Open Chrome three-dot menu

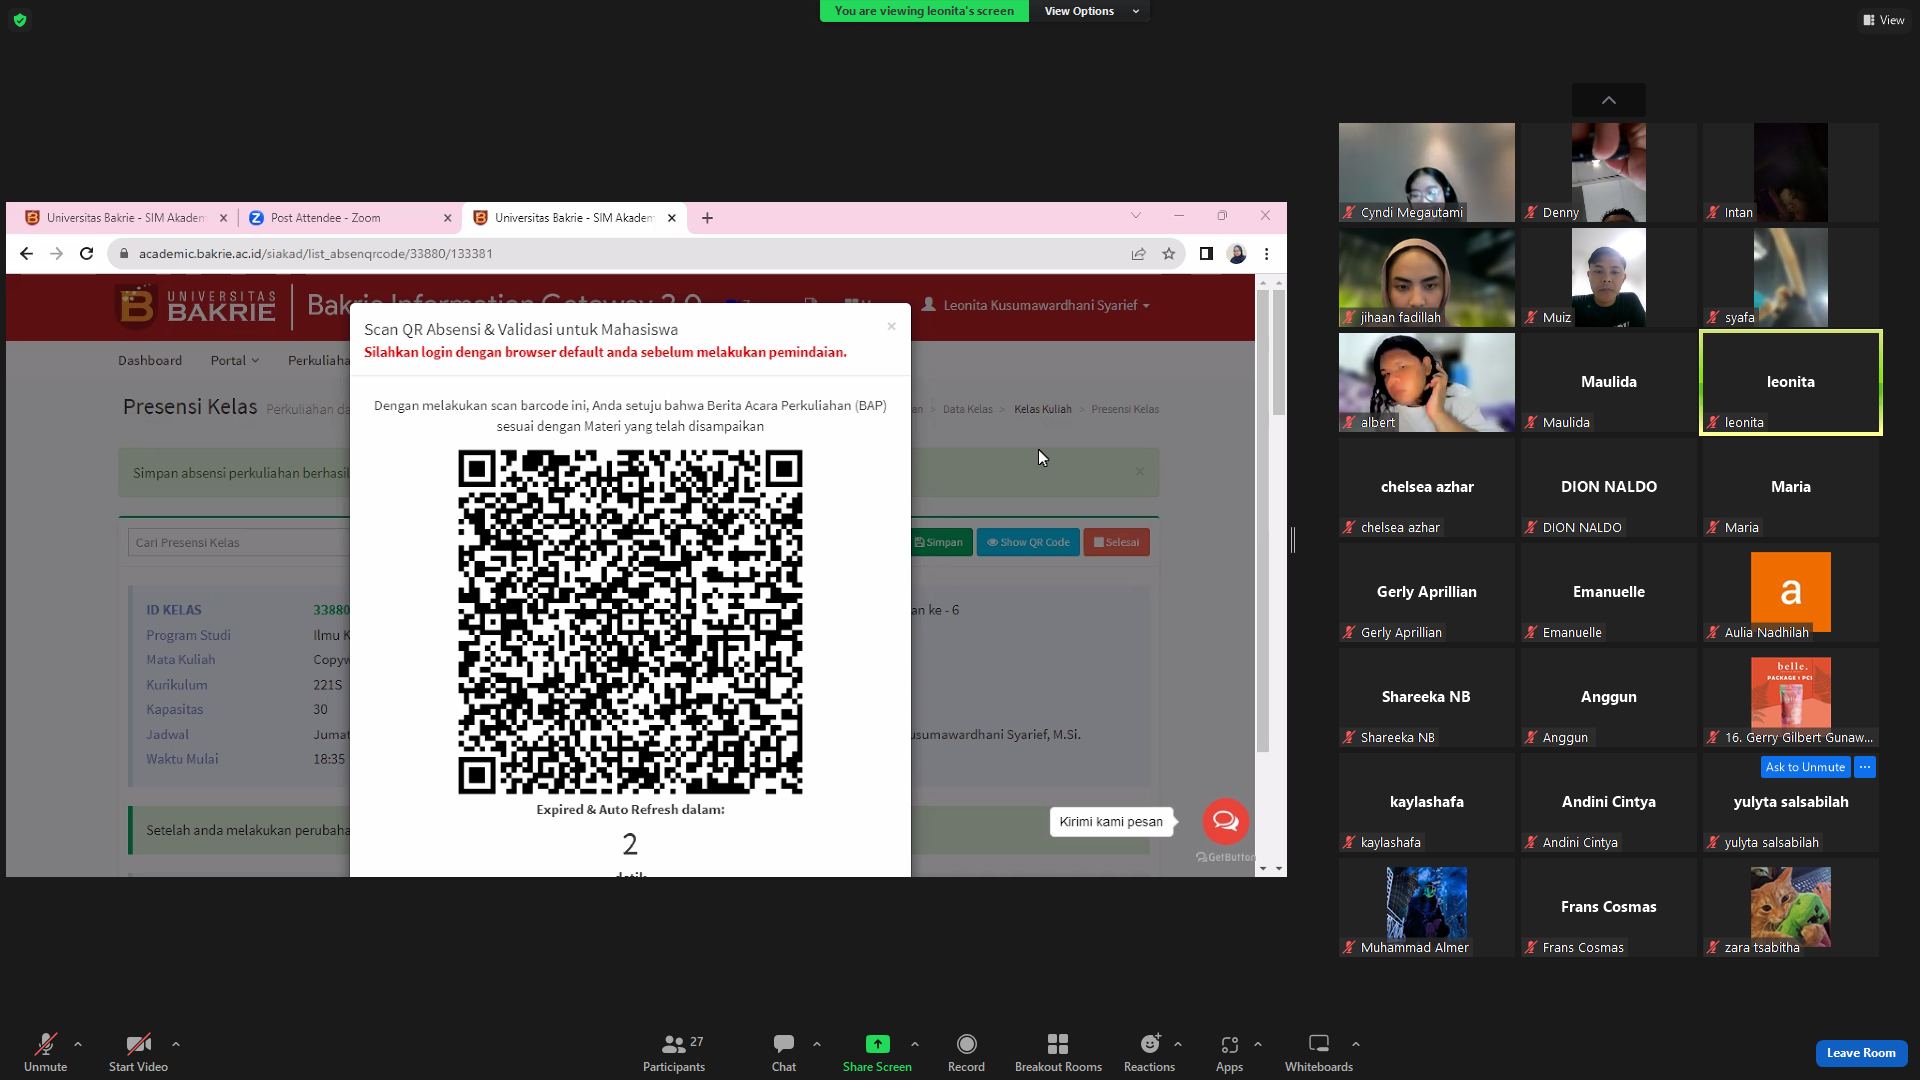tap(1267, 254)
